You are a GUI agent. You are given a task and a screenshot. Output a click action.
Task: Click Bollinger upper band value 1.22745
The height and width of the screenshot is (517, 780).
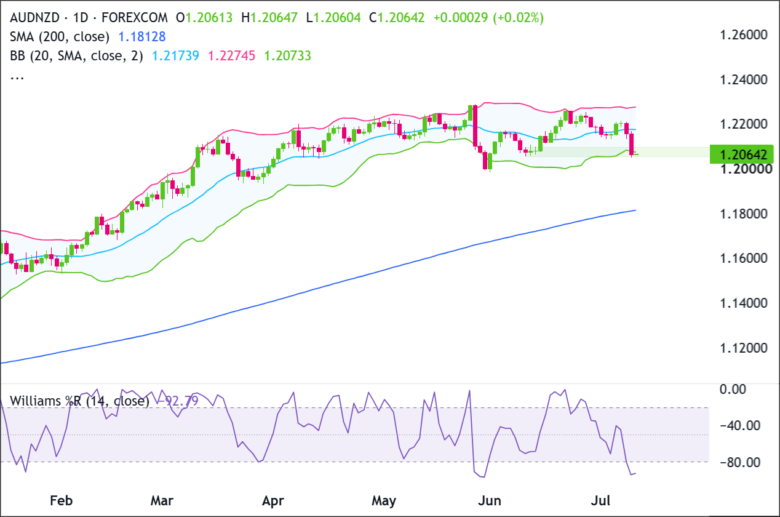click(231, 56)
